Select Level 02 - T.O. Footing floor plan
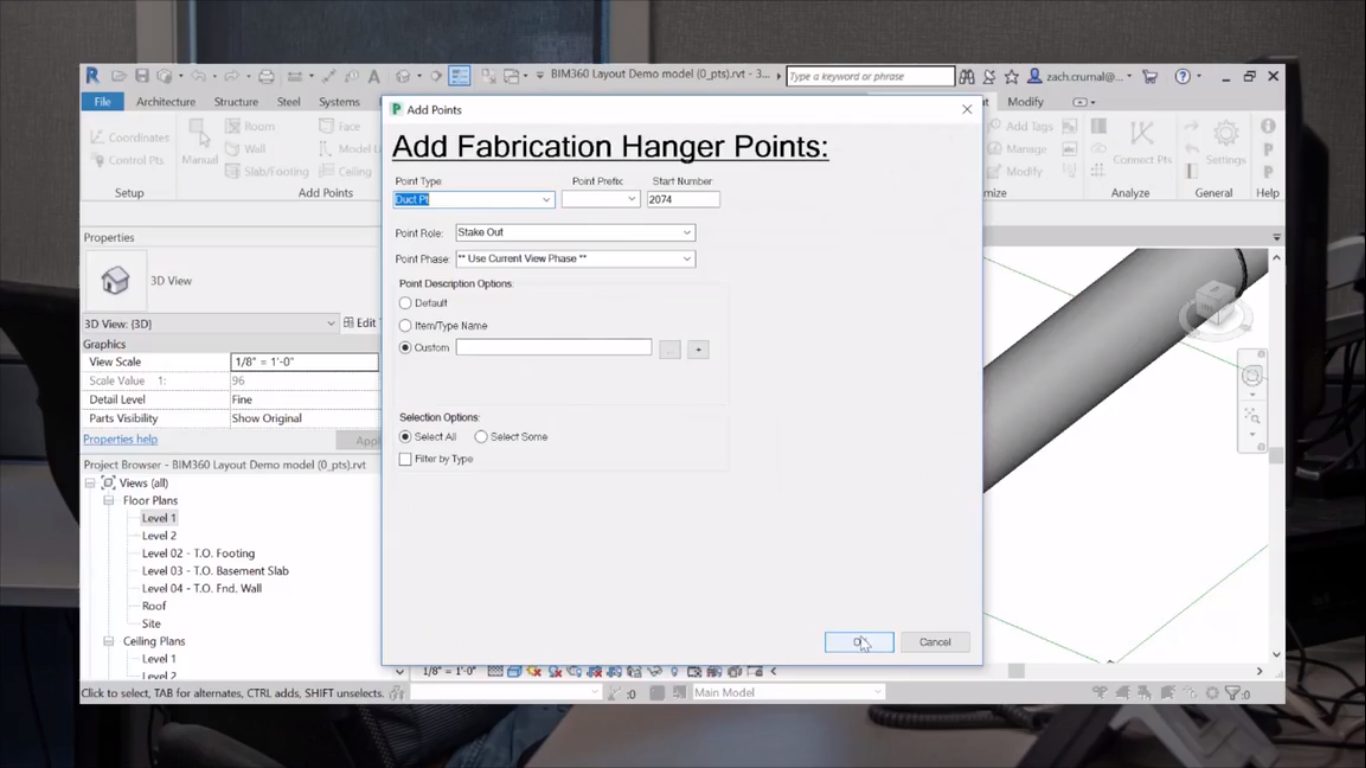Image resolution: width=1366 pixels, height=768 pixels. point(198,553)
